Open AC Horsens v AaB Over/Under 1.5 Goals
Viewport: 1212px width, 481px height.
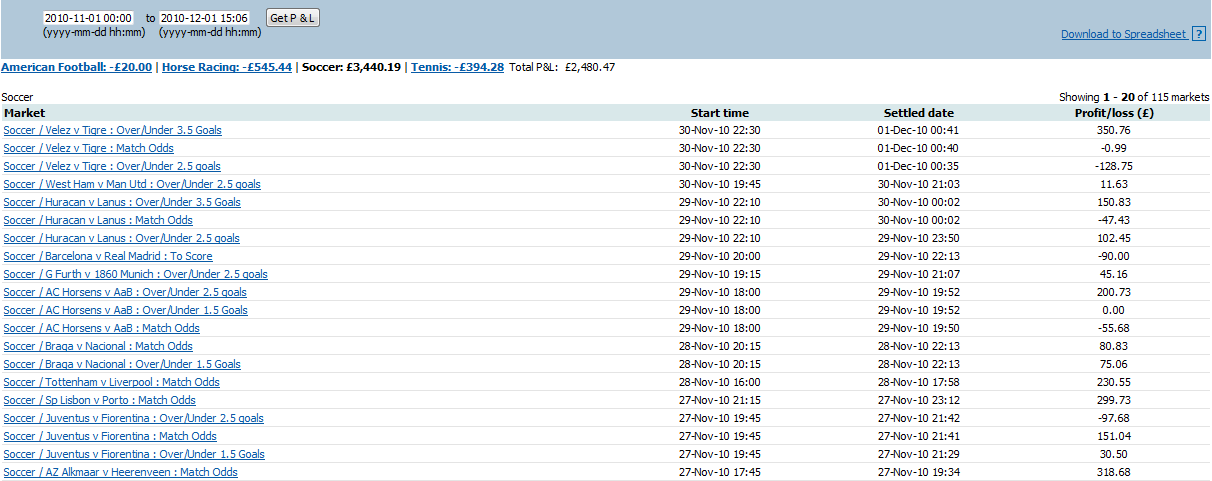point(126,310)
